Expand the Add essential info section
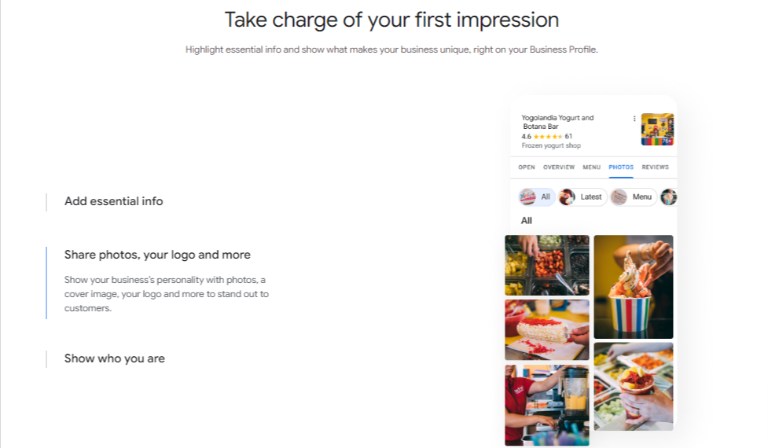 tap(114, 201)
